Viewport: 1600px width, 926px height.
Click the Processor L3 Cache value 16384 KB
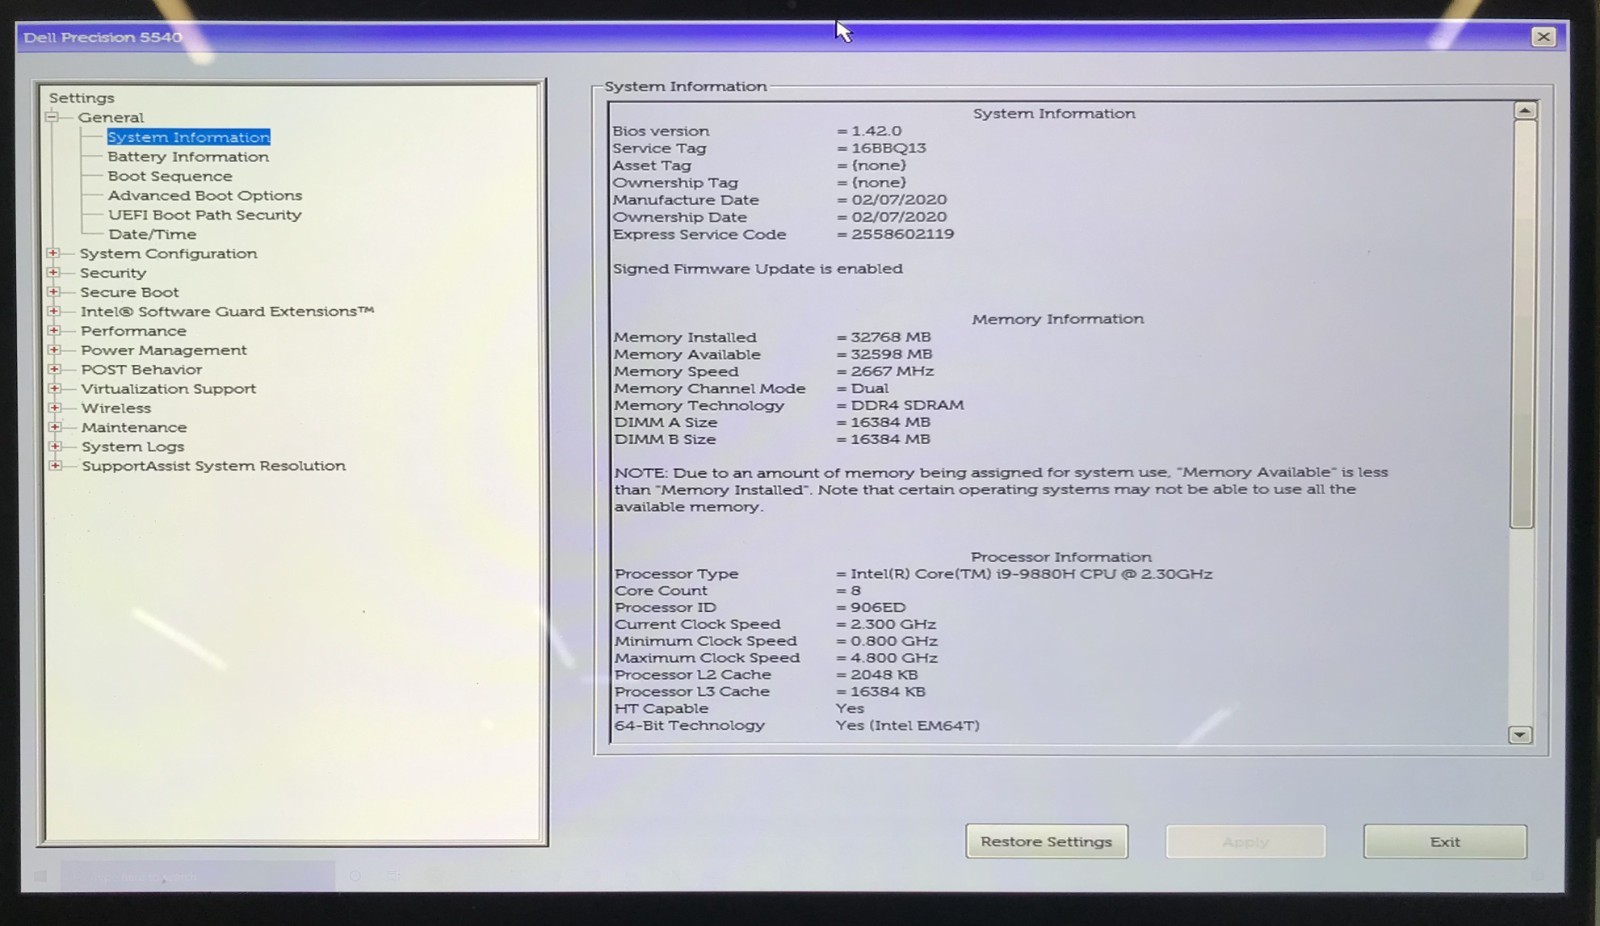[x=888, y=692]
